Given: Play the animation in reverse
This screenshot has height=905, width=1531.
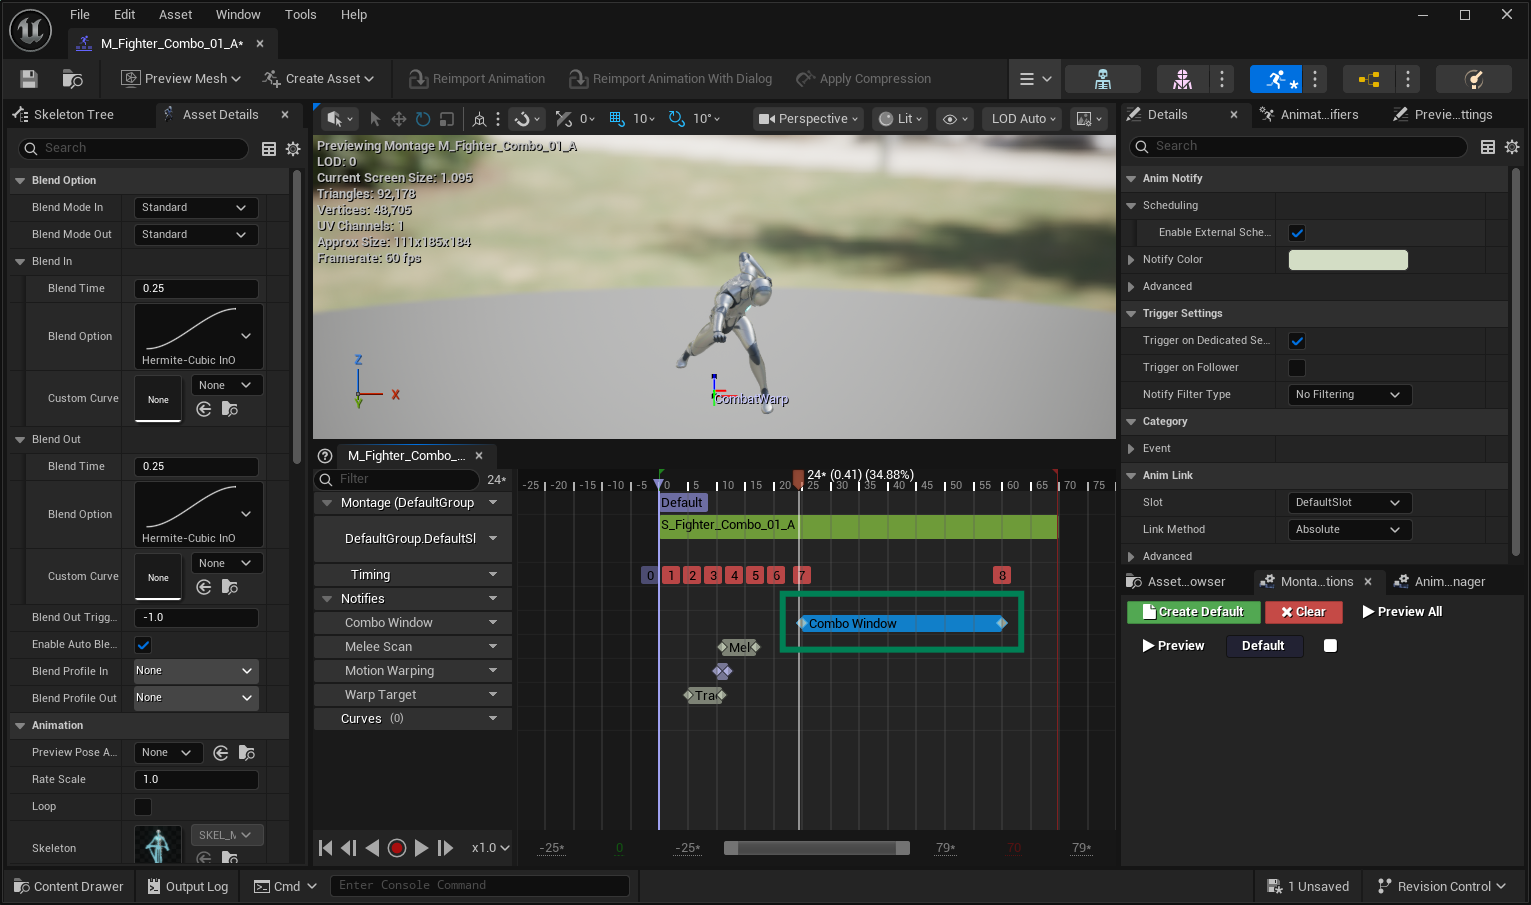Looking at the screenshot, I should point(372,848).
